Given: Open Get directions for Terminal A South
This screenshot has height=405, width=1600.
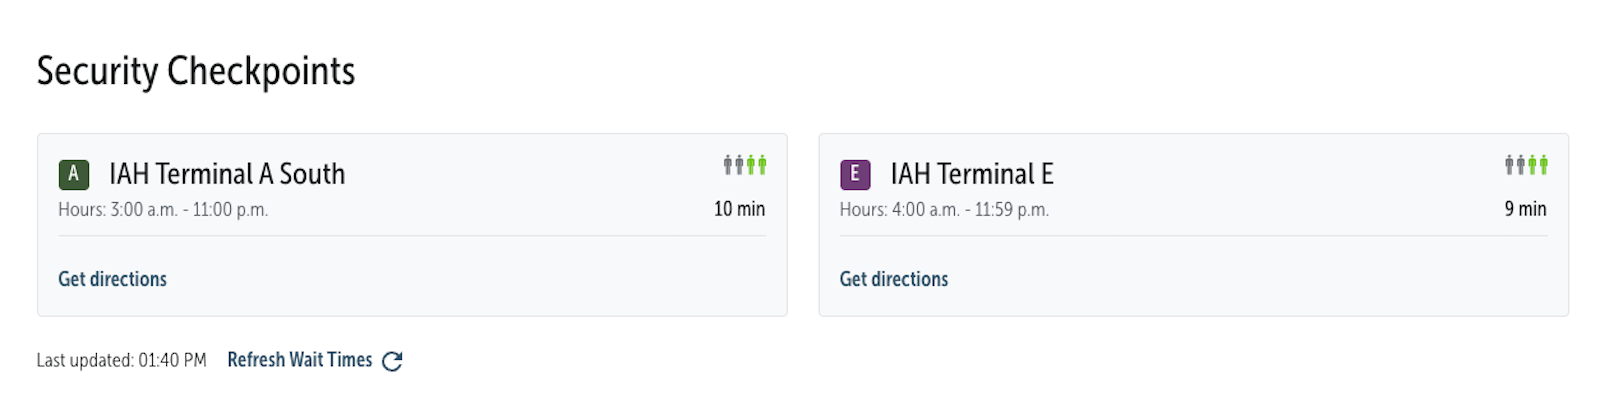Looking at the screenshot, I should coord(112,279).
